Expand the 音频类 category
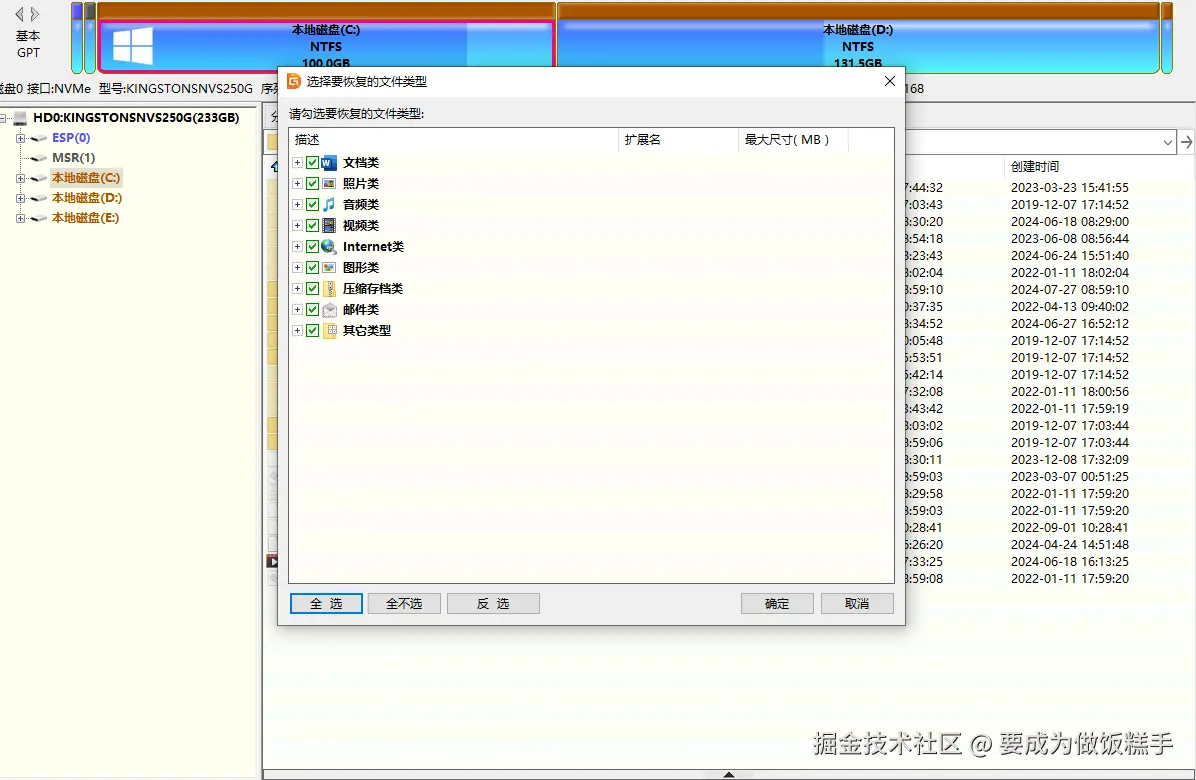Screen dimensions: 1196x780 point(298,204)
